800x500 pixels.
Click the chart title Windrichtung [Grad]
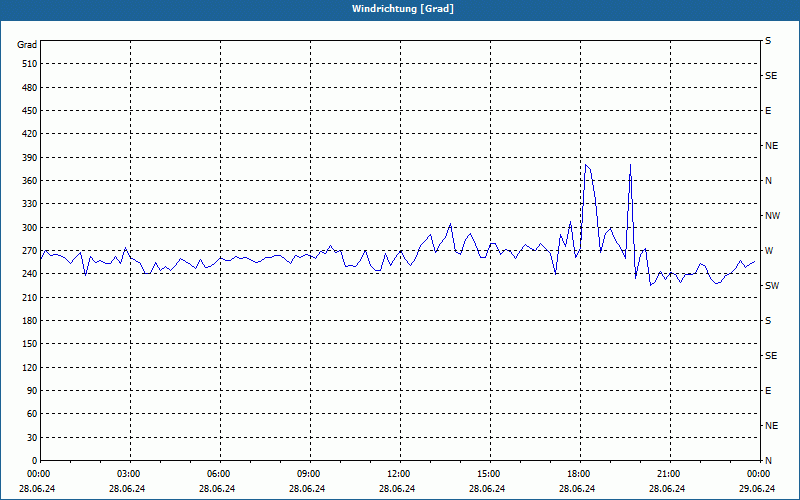tap(403, 9)
